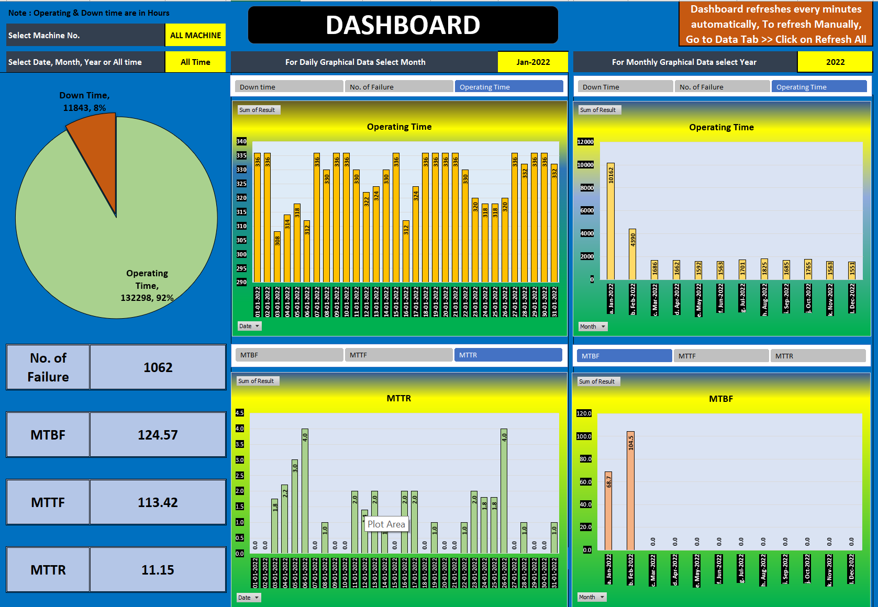
Task: Open the Jan-2022 month selector cell
Action: 532,62
